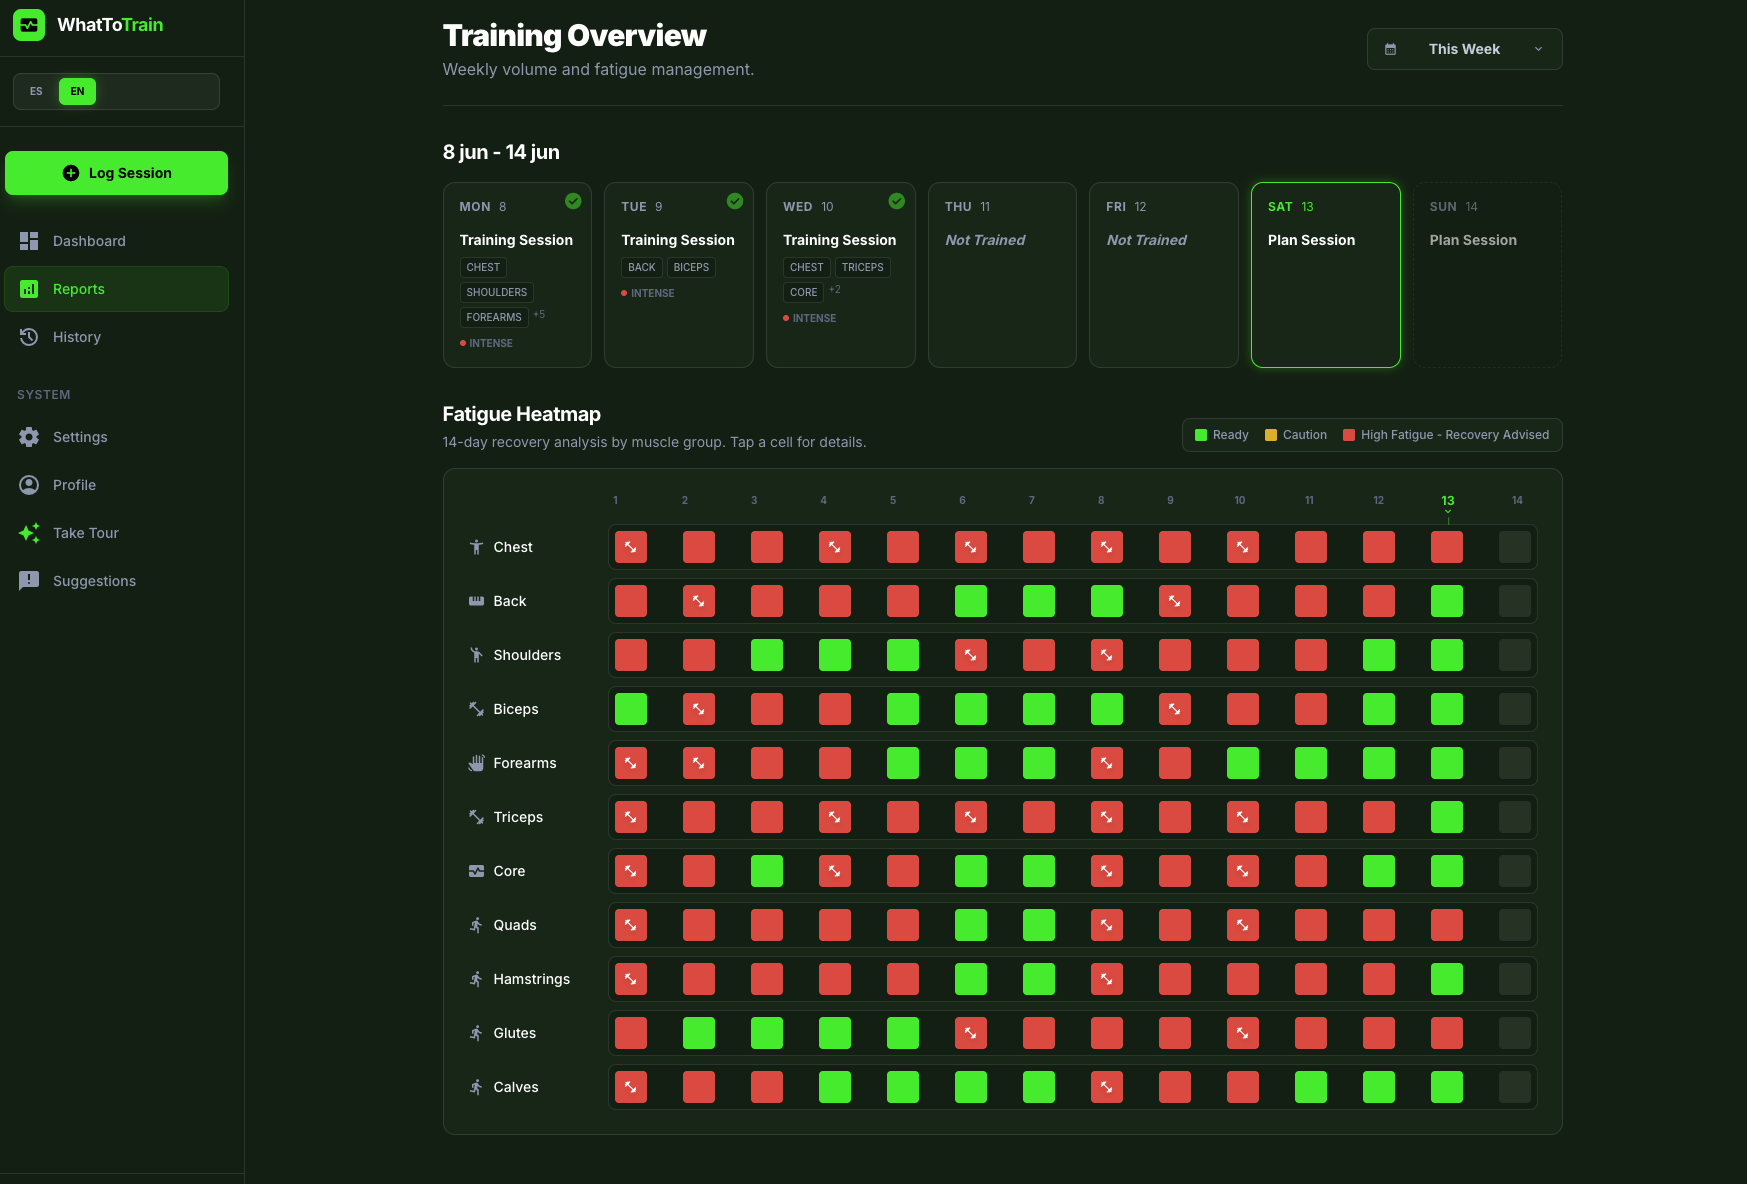The width and height of the screenshot is (1747, 1184).
Task: Click the Calves running figure icon
Action: pos(476,1087)
